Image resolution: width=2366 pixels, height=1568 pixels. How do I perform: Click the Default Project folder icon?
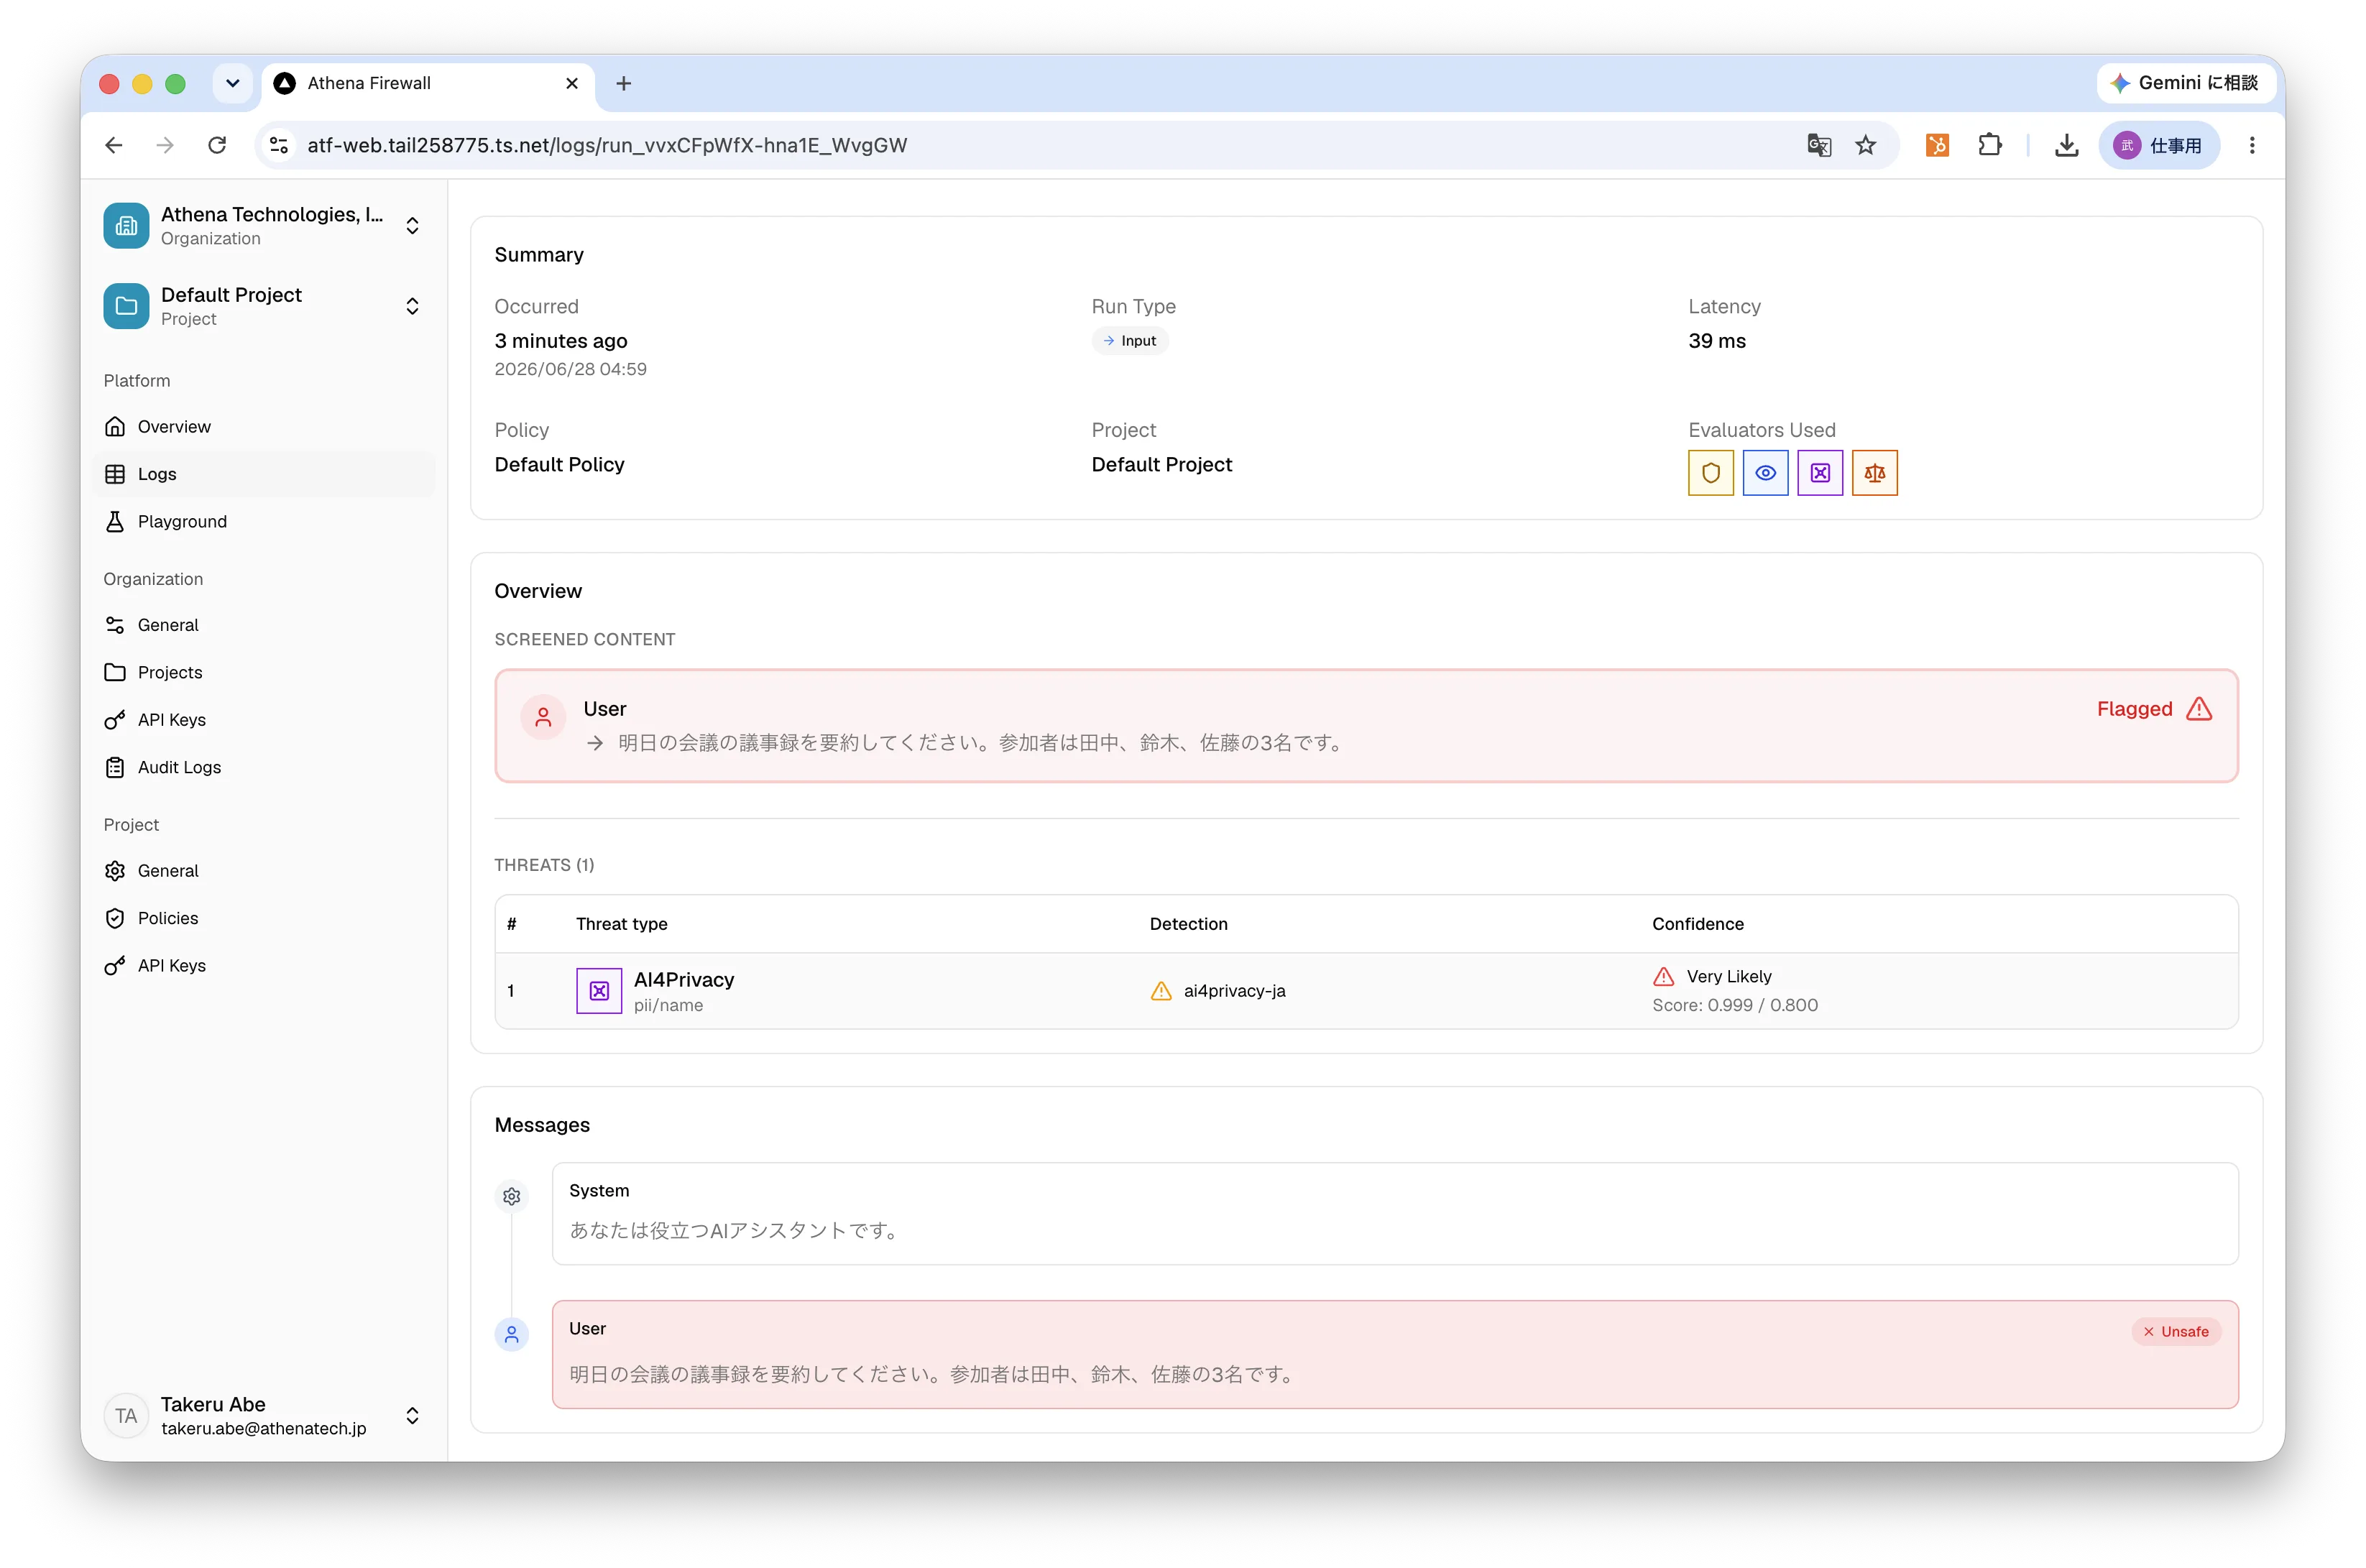coord(126,305)
